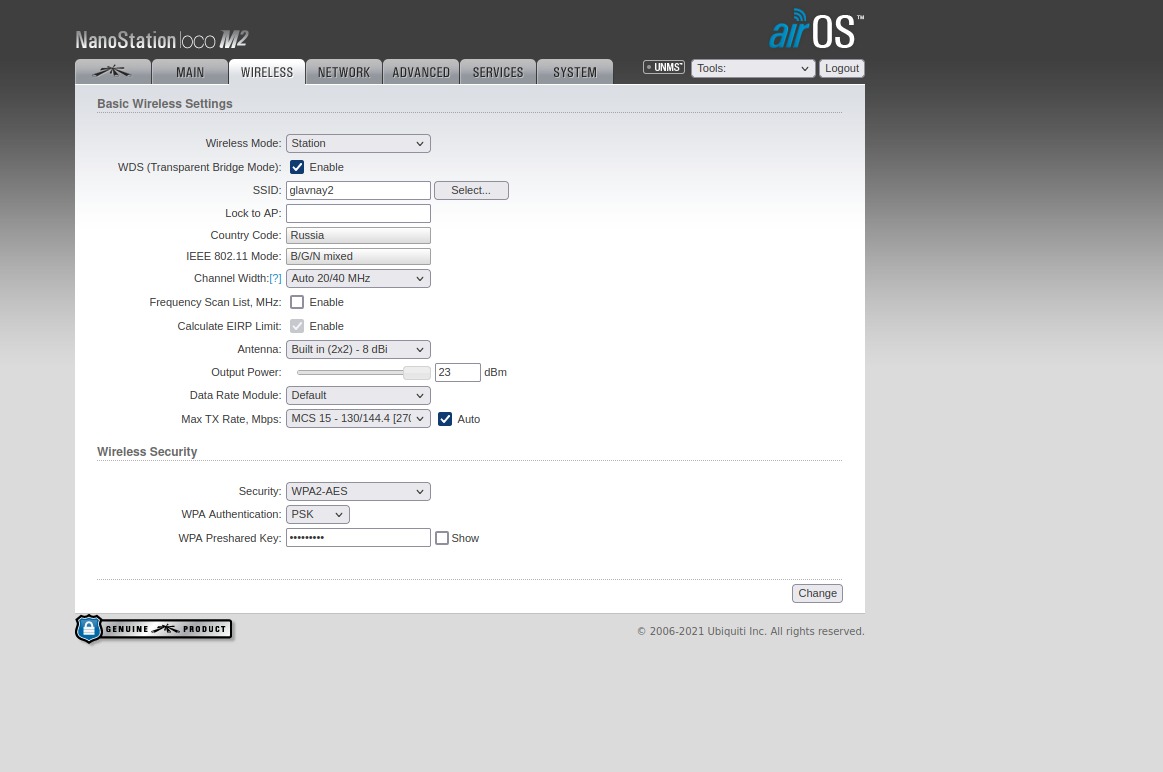Click the Output Power slider handle
This screenshot has height=772, width=1163.
point(416,373)
